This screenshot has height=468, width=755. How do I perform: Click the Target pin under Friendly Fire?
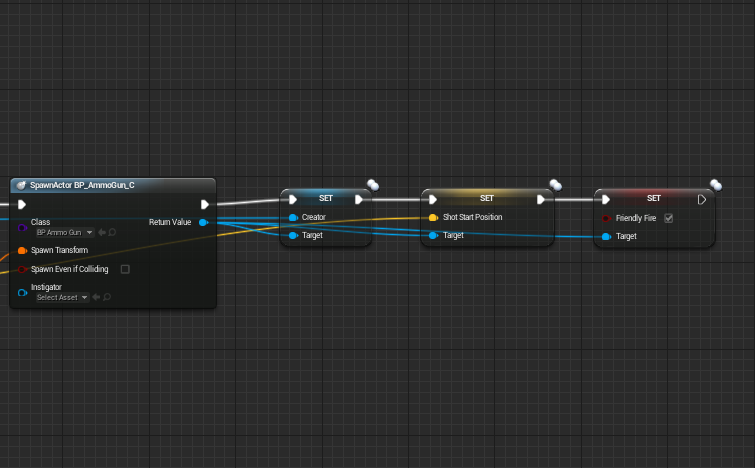607,236
